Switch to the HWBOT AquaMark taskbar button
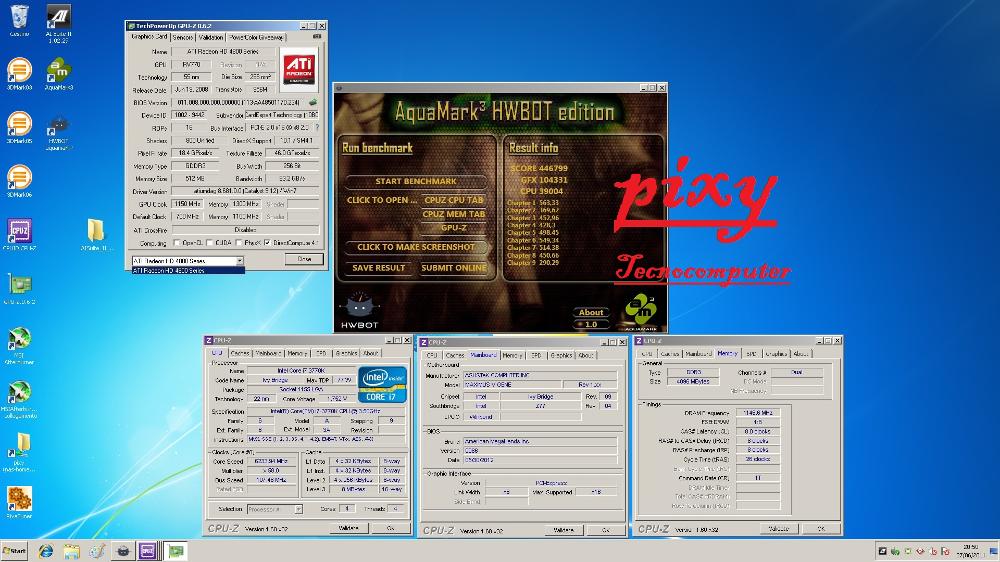1000x562 pixels. tap(122, 551)
